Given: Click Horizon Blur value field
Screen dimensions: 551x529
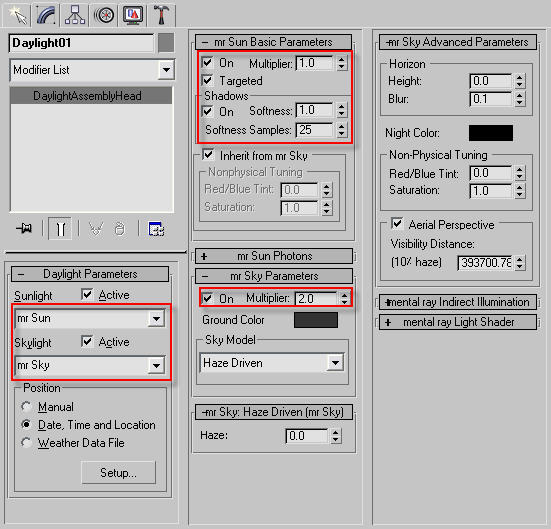Looking at the screenshot, I should click(491, 99).
